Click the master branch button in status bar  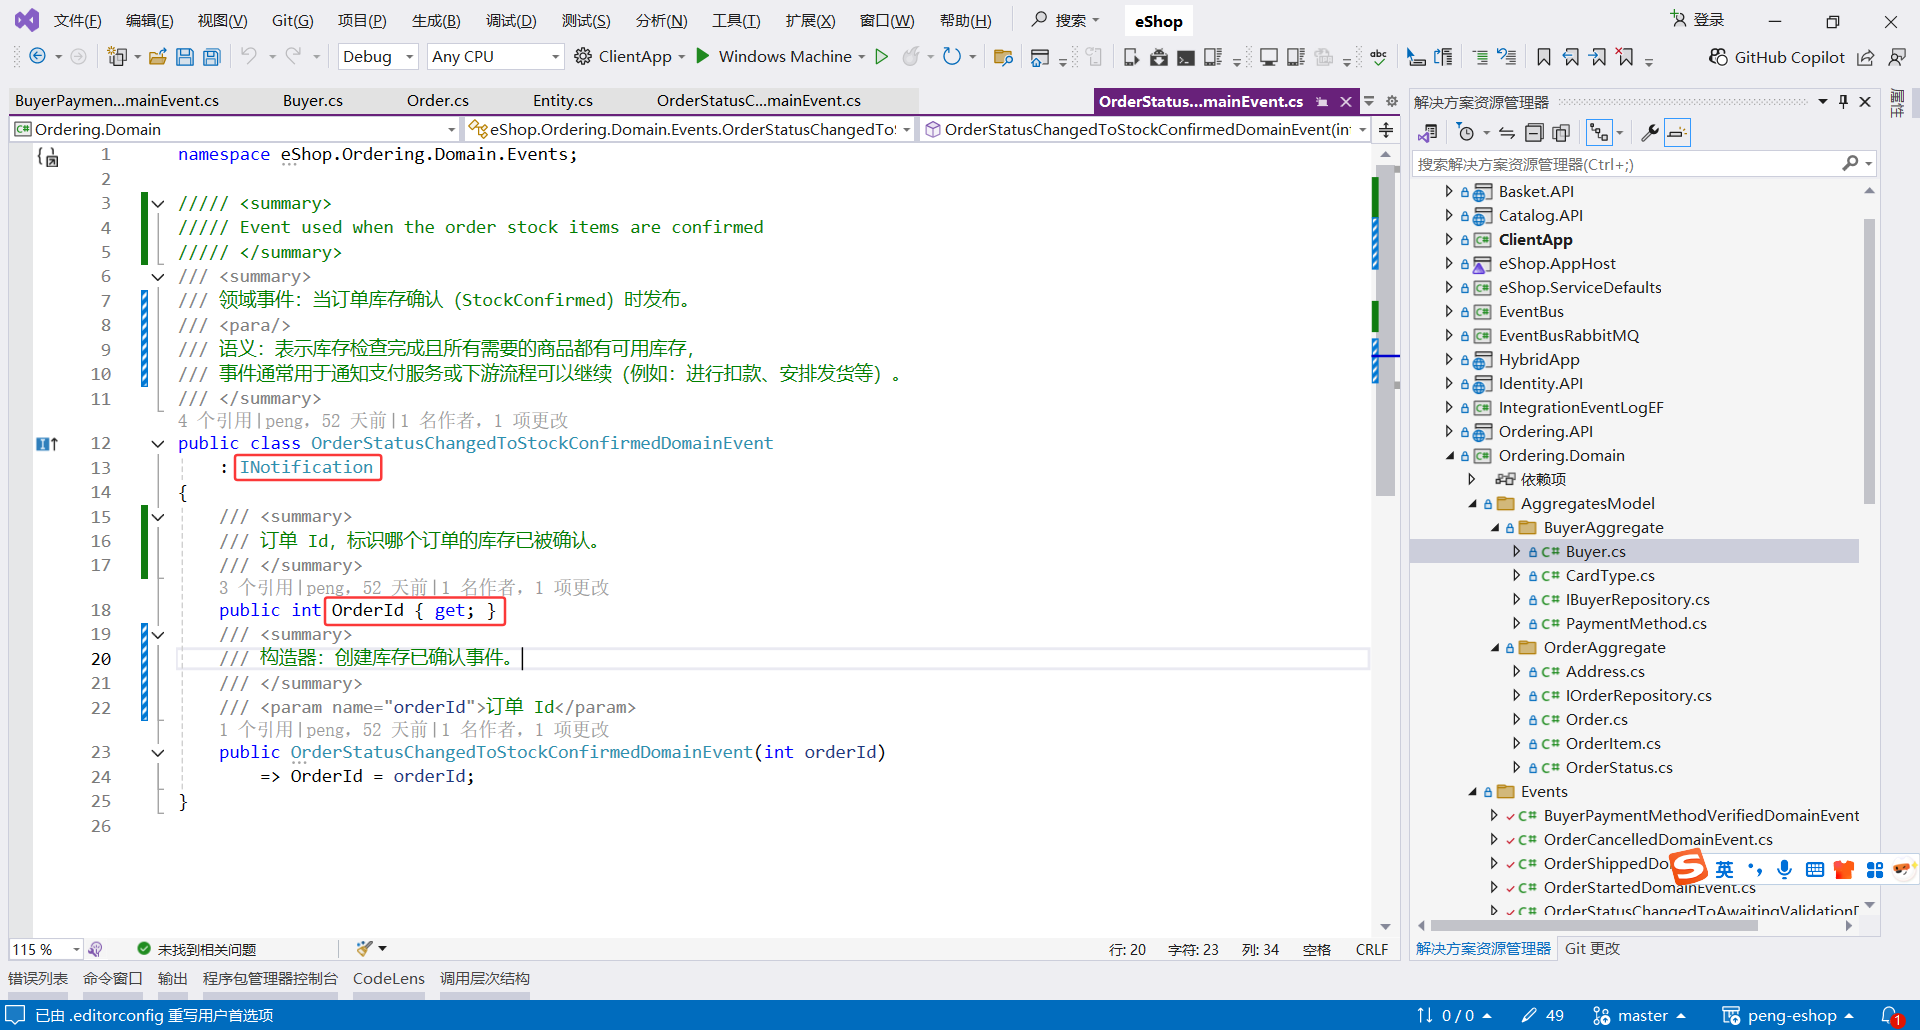point(1639,1016)
